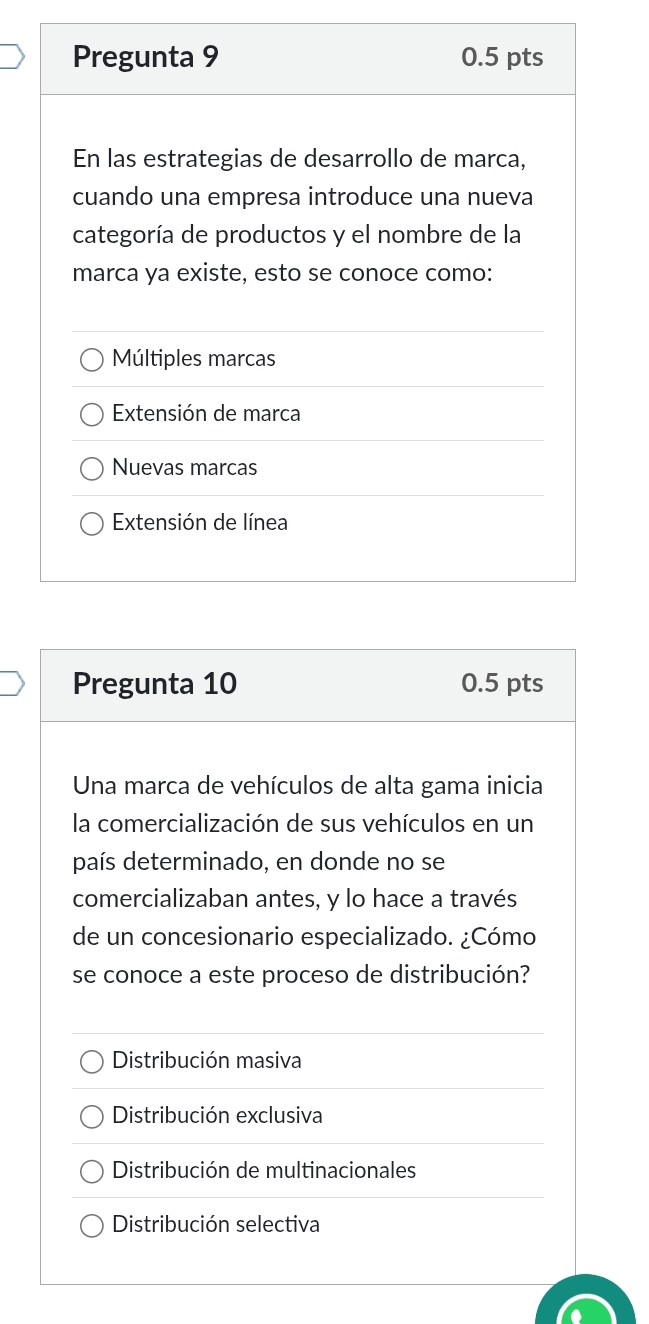Flag Pregunta 9 for review
This screenshot has width=649, height=1324.
14,56
